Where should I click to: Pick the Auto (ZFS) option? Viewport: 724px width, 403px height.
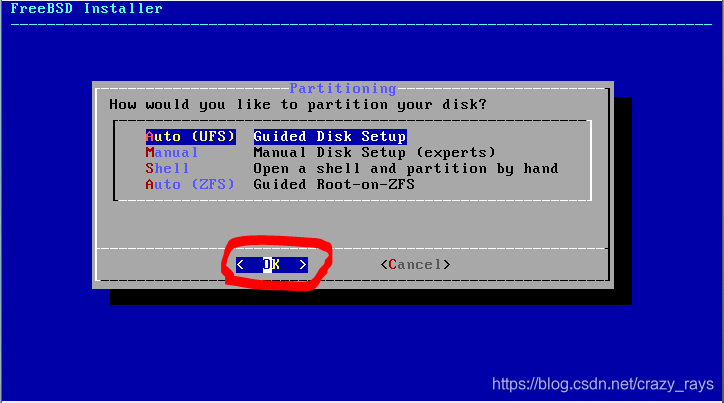point(190,185)
